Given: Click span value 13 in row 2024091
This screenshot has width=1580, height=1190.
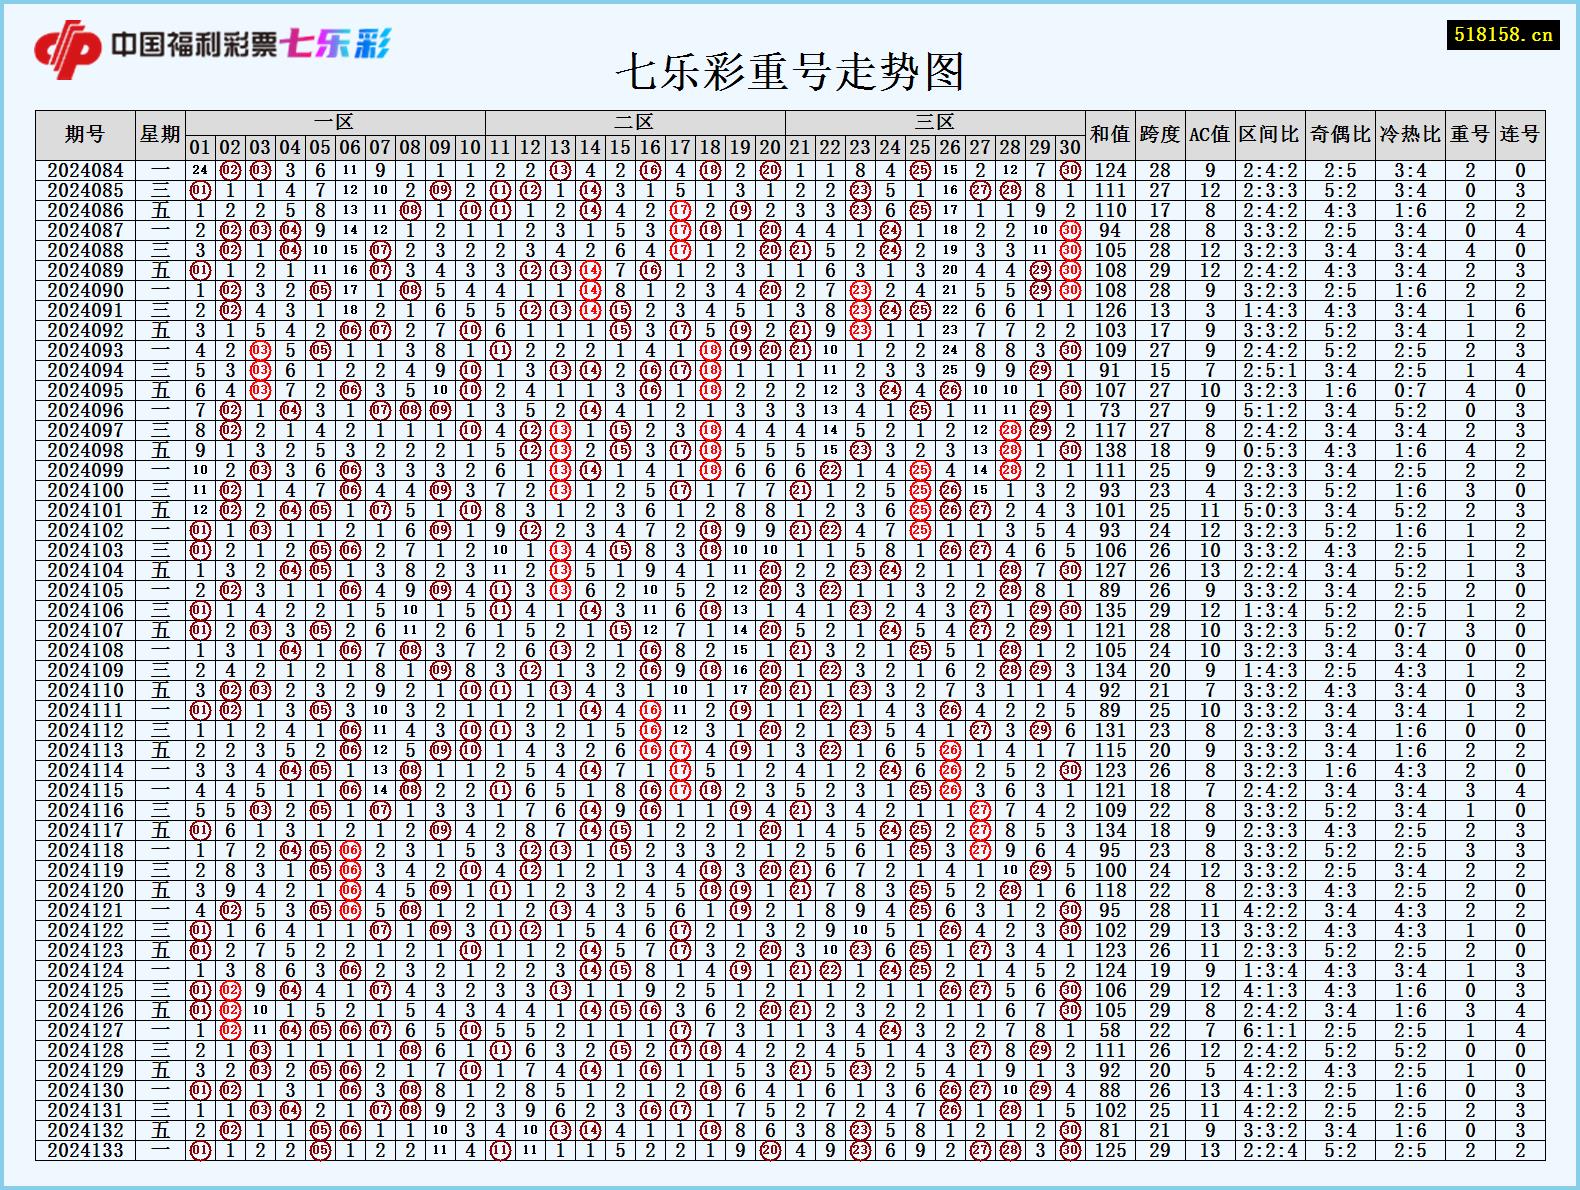Looking at the screenshot, I should pos(1160,311).
